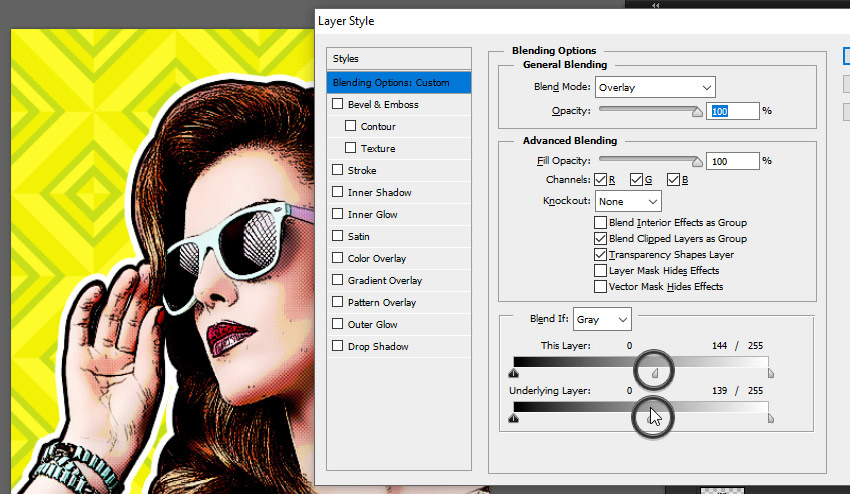Screen dimensions: 850x494
Task: Open the Blend If dropdown showing Gray
Action: click(602, 319)
